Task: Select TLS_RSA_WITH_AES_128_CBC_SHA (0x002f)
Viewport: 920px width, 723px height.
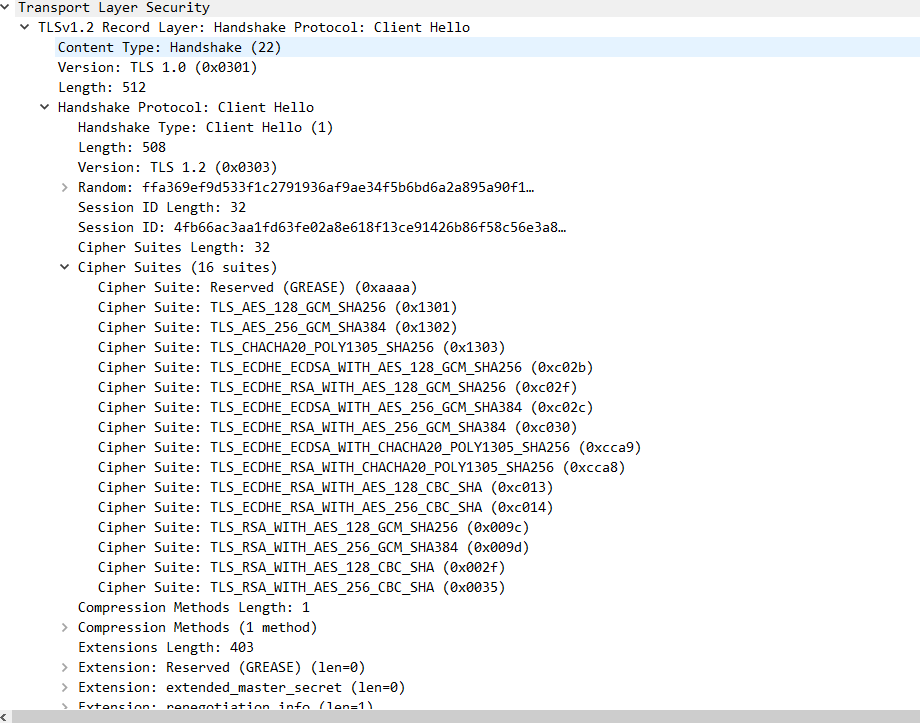Action: coord(302,567)
